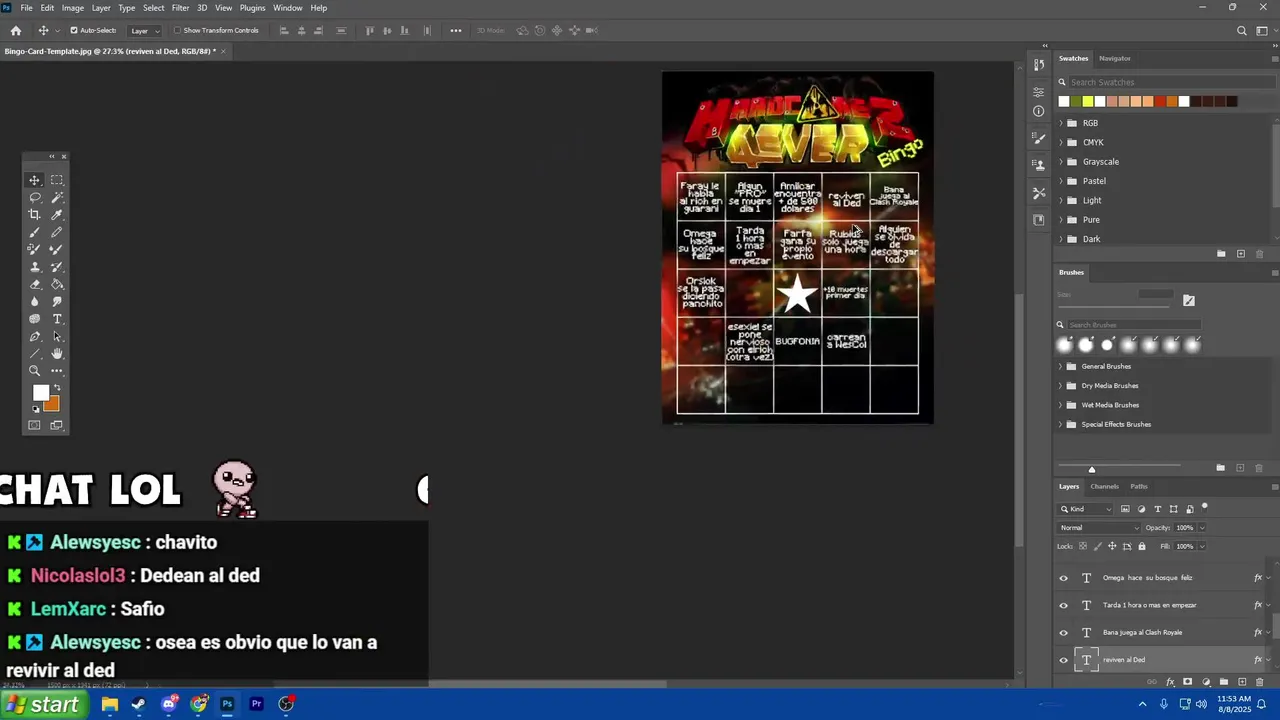The height and width of the screenshot is (720, 1280).
Task: Click the background orange color swatch
Action: coord(52,404)
